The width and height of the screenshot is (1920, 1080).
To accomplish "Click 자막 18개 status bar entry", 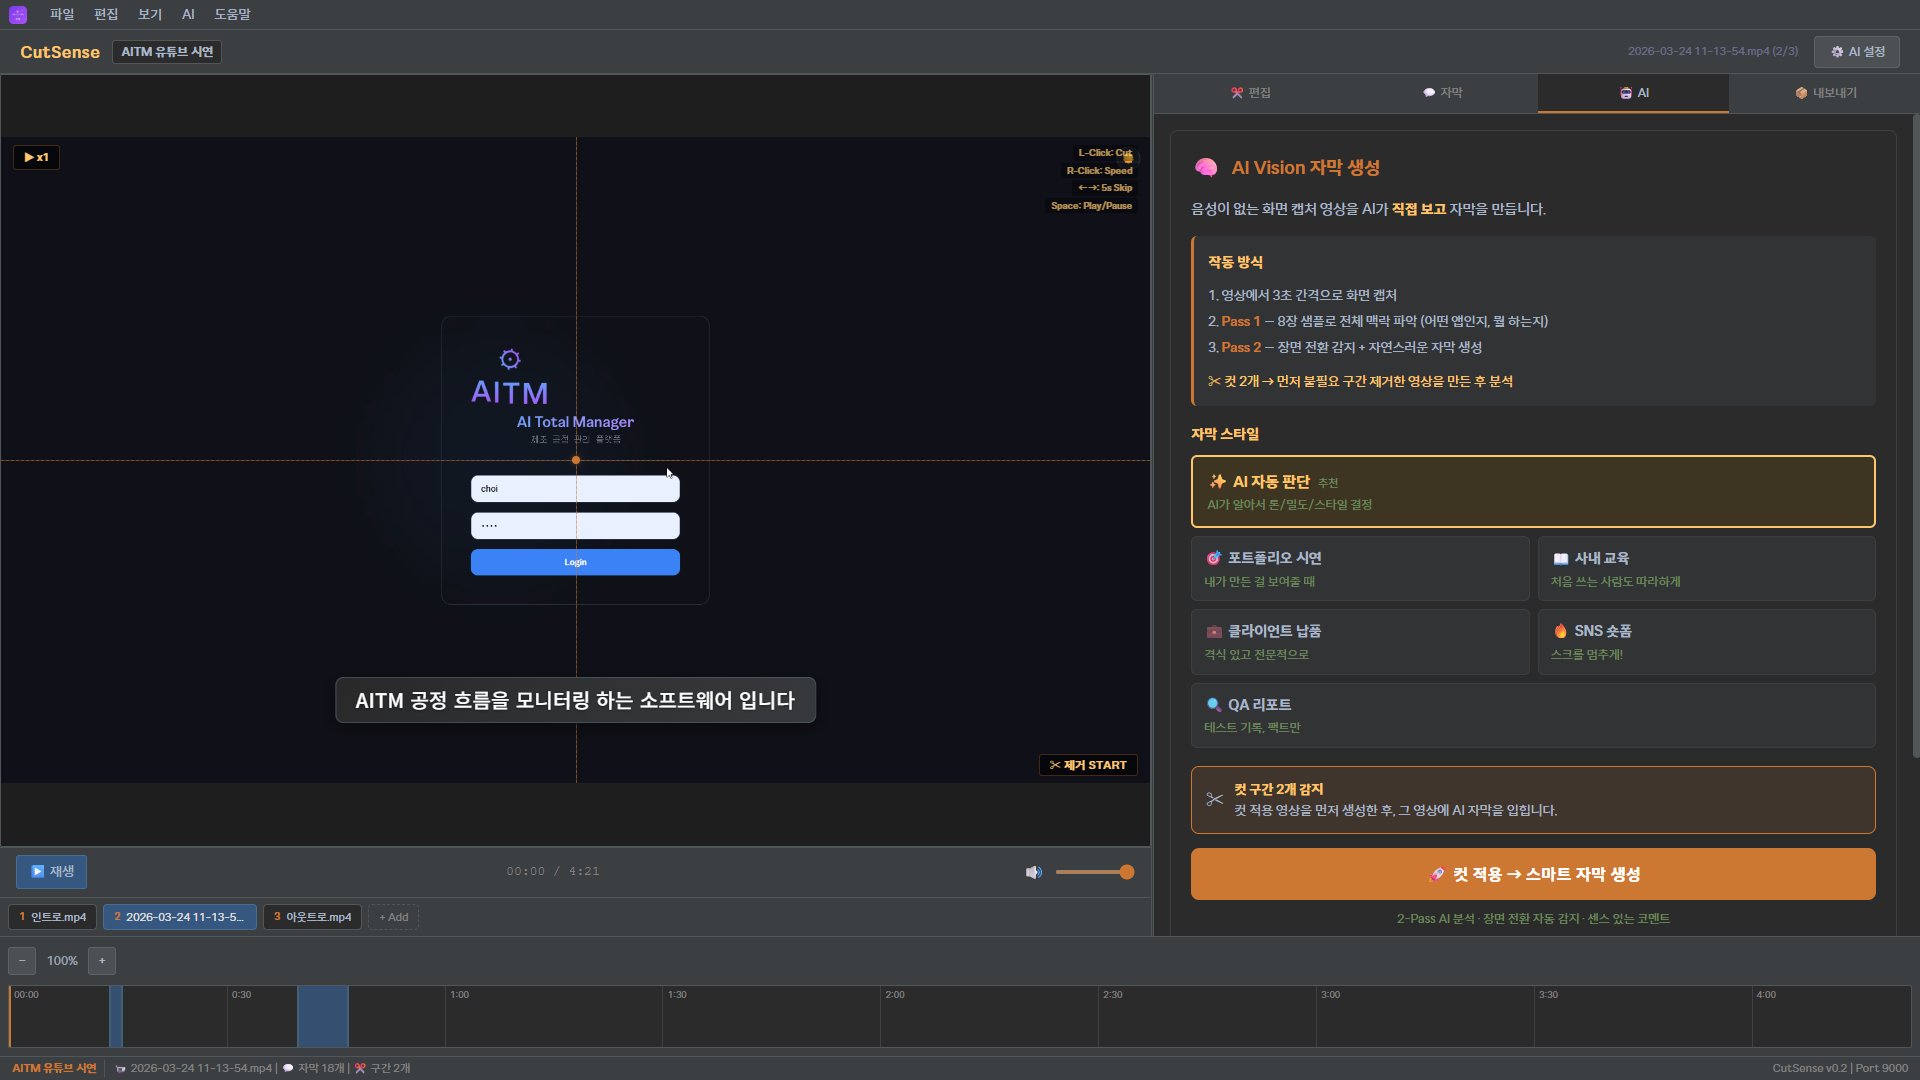I will pyautogui.click(x=316, y=1068).
